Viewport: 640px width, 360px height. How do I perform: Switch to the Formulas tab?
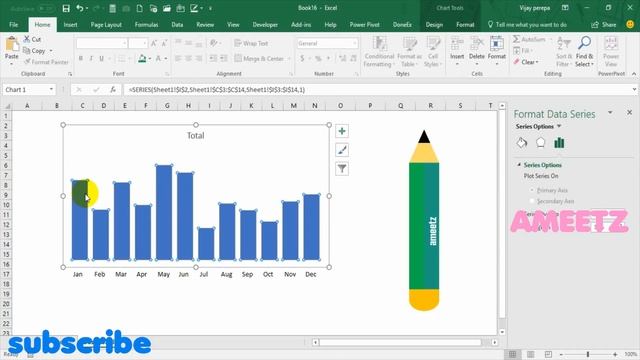(147, 24)
